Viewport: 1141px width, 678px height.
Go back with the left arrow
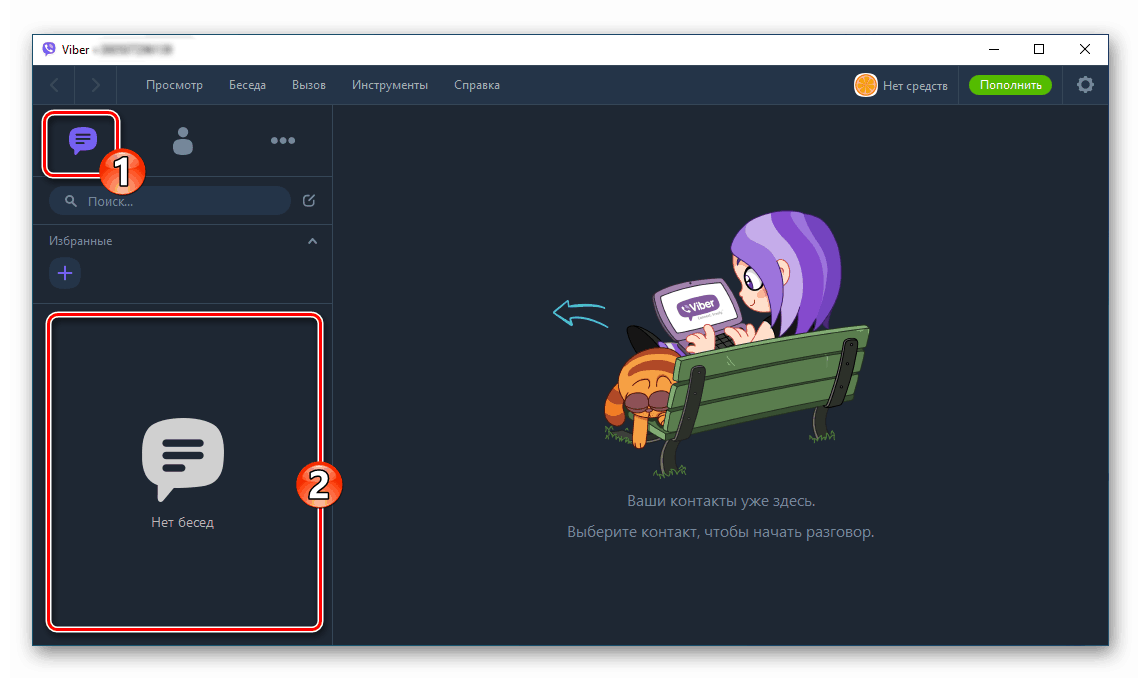click(55, 85)
